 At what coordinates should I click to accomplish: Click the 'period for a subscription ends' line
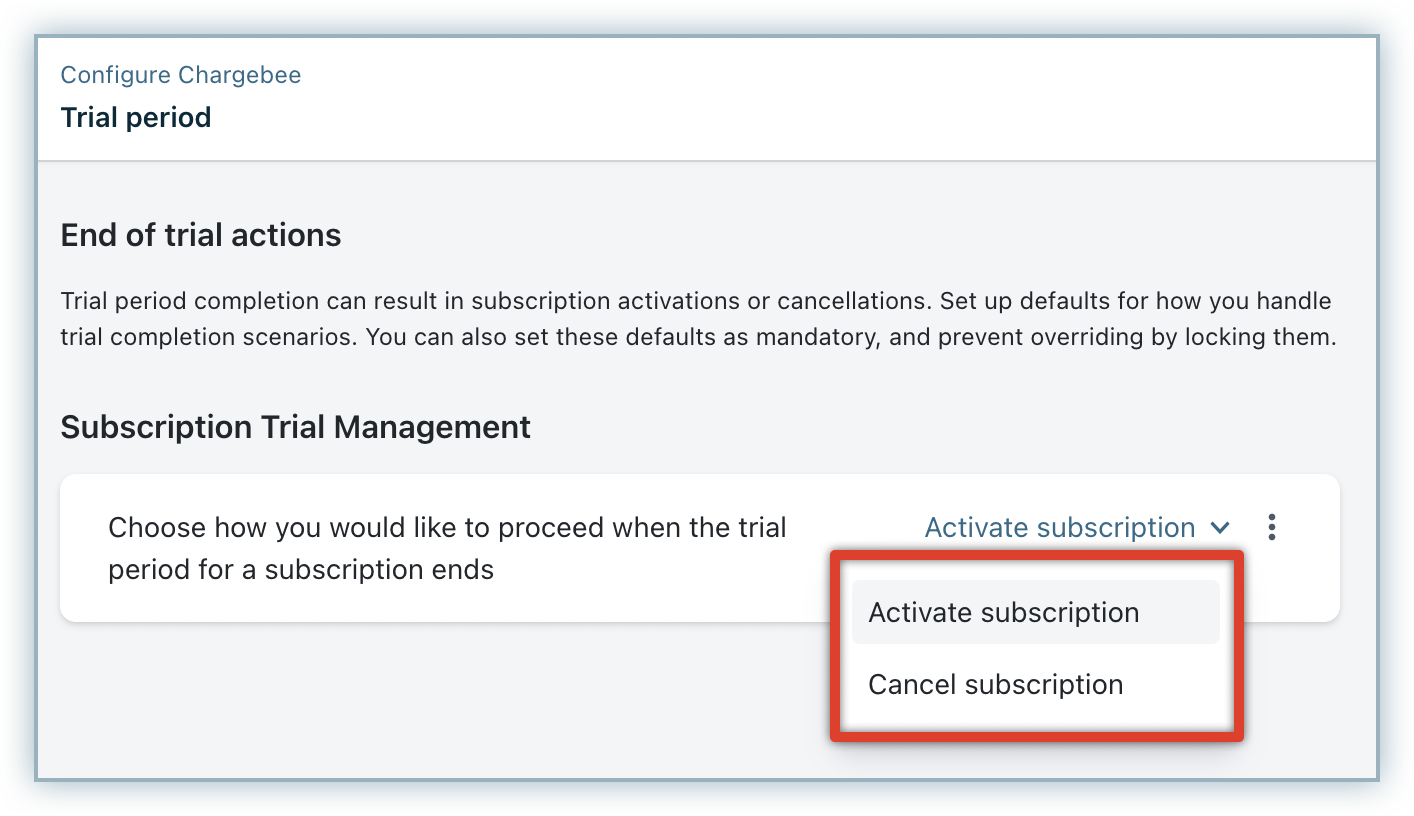(x=301, y=570)
